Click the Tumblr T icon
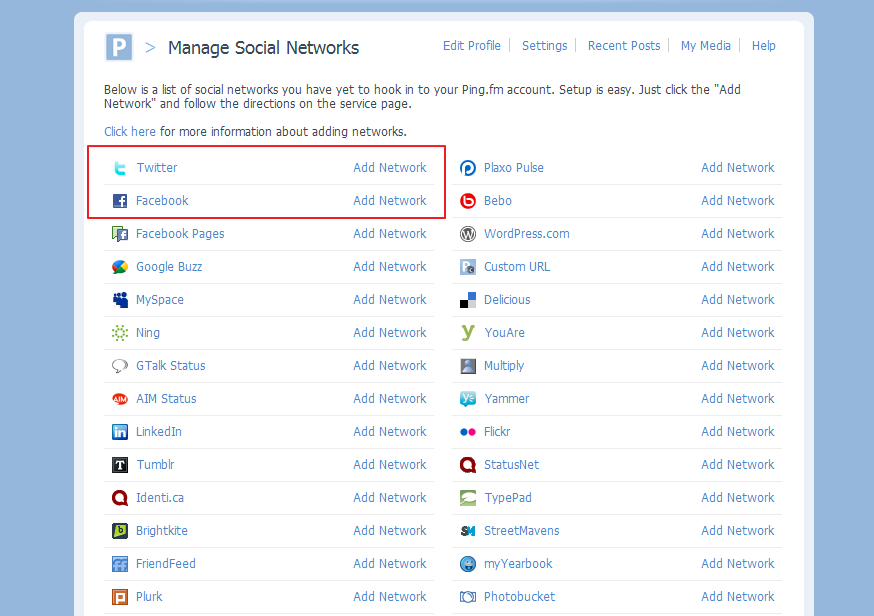The width and height of the screenshot is (874, 616). tap(120, 464)
